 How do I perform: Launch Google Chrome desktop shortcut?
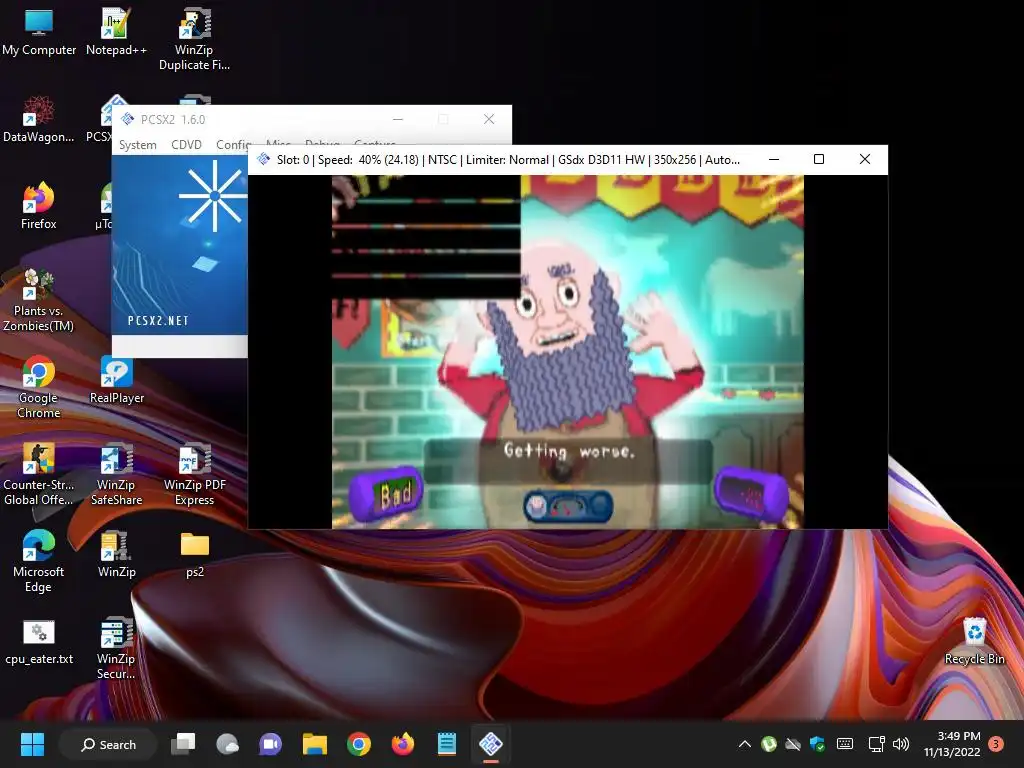pos(39,387)
